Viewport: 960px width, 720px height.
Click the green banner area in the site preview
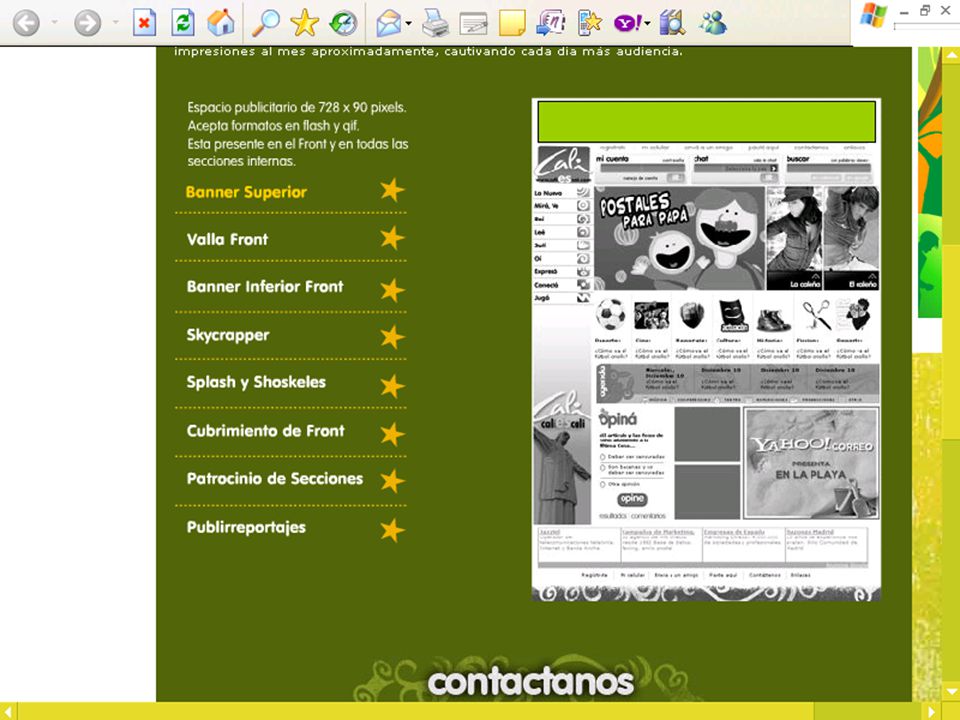coord(707,122)
